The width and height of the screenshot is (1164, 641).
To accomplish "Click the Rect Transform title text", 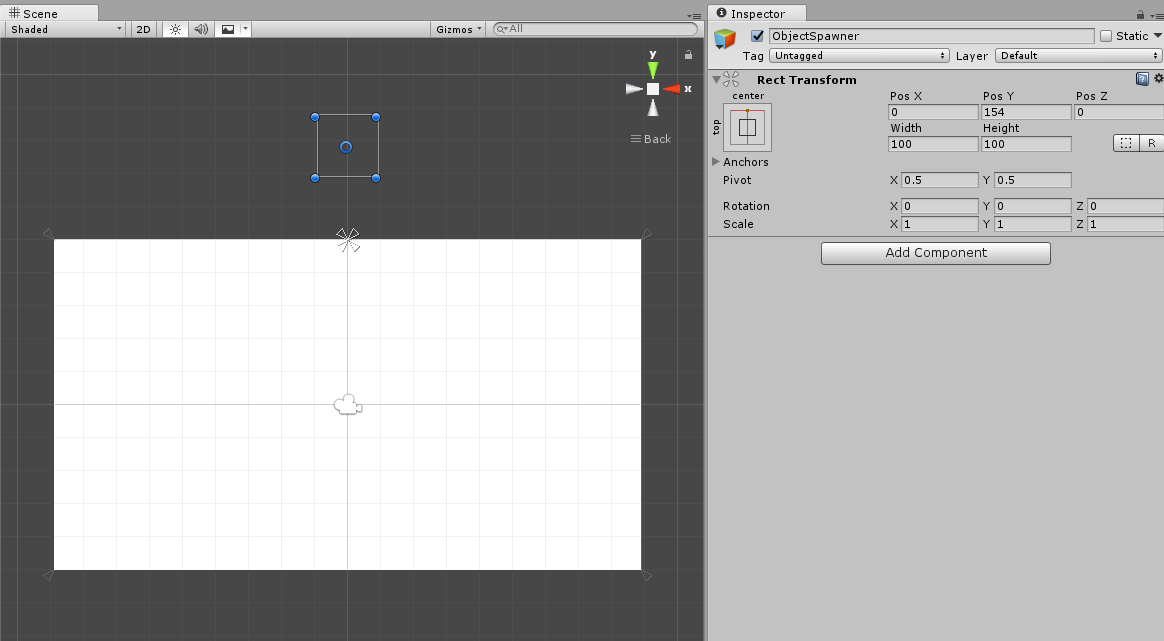I will 806,79.
